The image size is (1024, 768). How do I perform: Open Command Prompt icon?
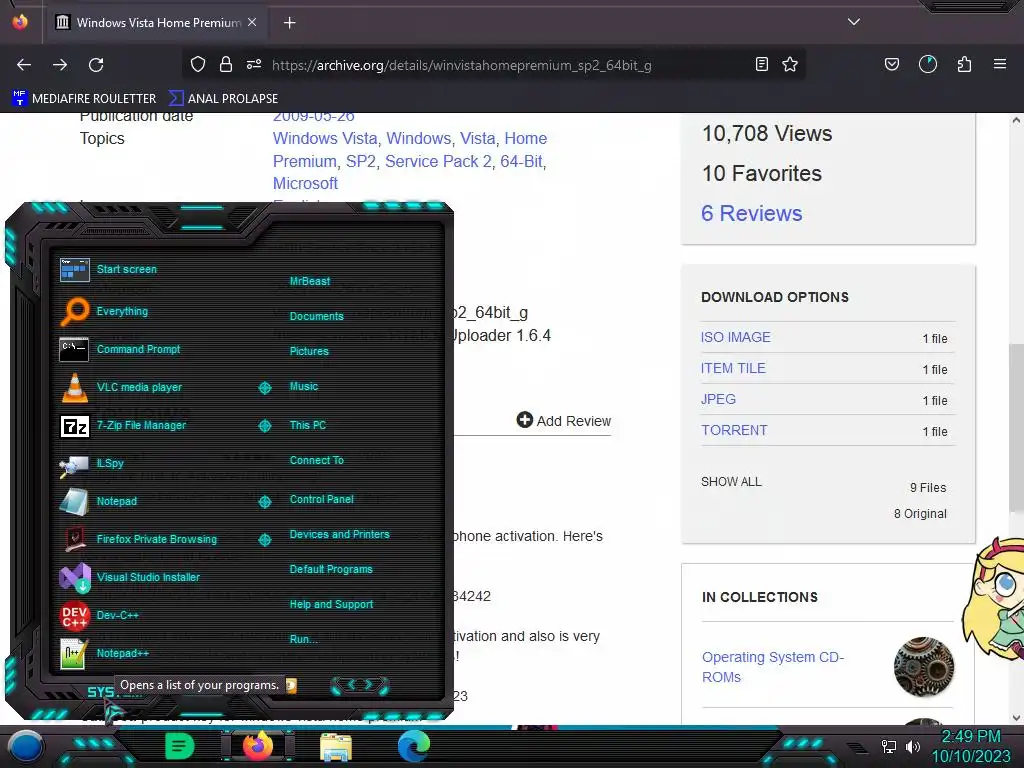(x=74, y=349)
